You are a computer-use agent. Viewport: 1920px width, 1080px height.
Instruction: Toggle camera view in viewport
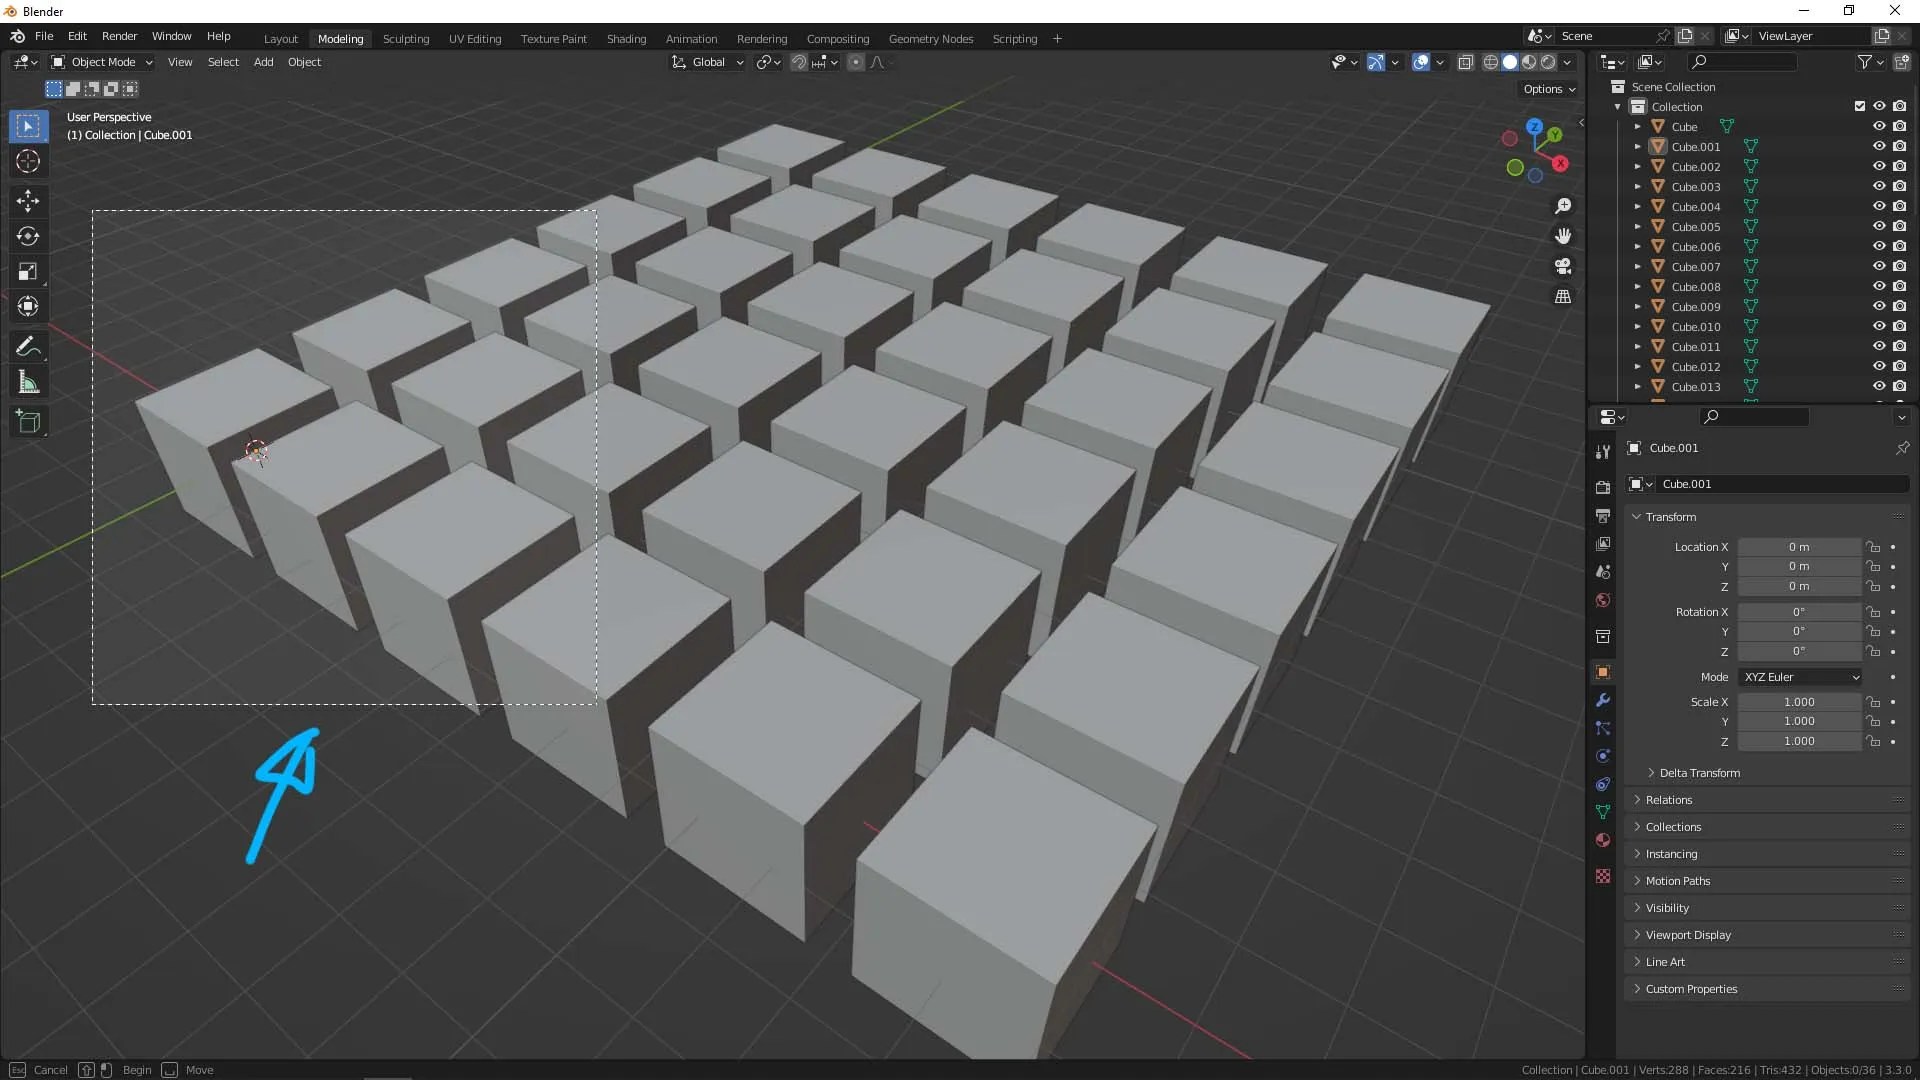click(x=1563, y=266)
